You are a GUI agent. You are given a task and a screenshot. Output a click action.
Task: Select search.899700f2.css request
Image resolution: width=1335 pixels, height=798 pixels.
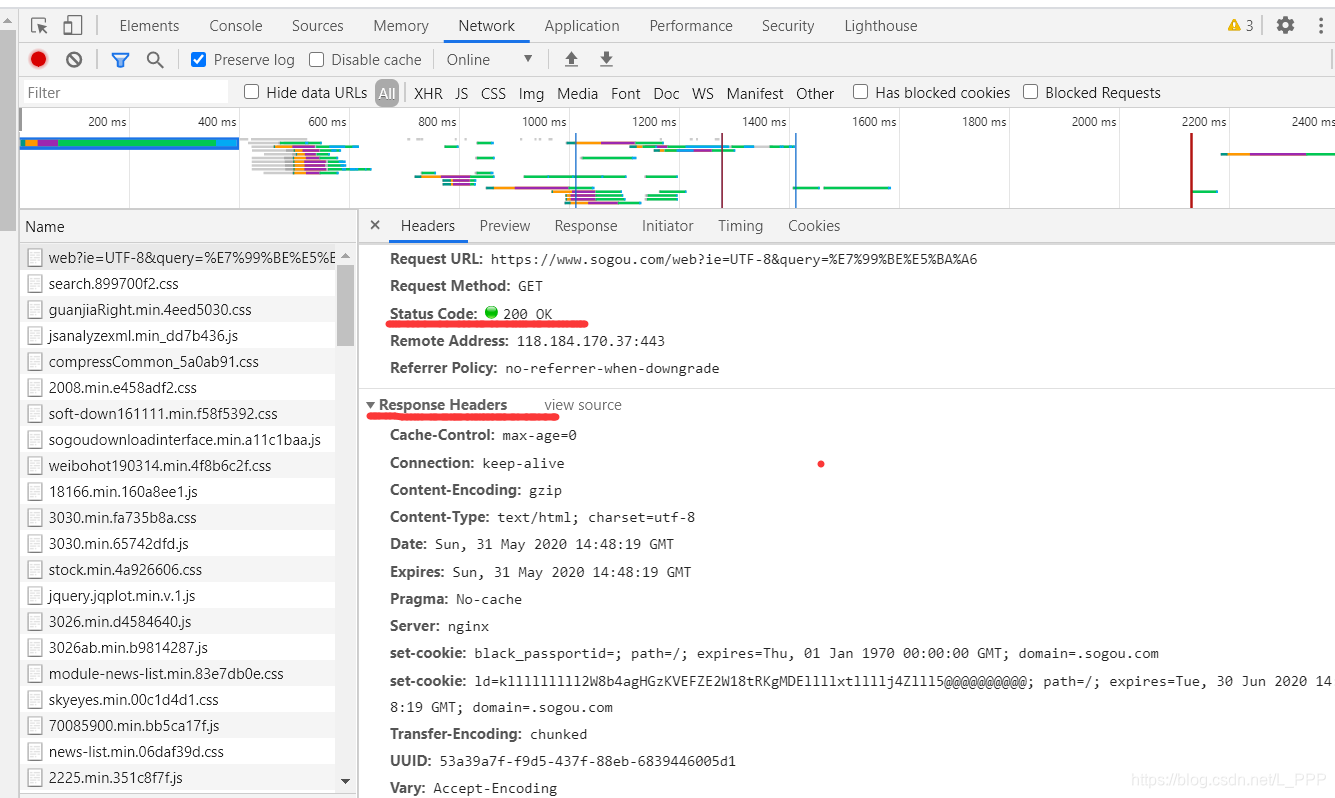[179, 284]
